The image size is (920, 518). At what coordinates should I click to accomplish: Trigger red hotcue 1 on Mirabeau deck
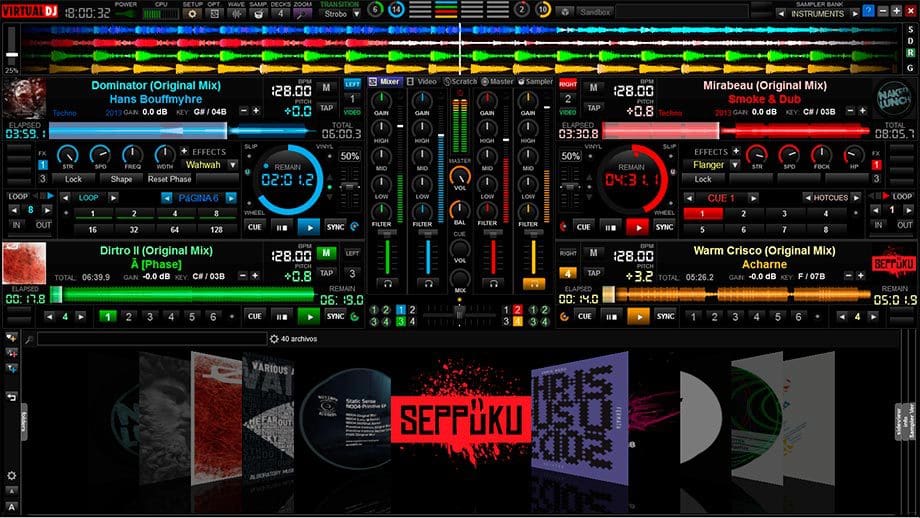point(702,214)
